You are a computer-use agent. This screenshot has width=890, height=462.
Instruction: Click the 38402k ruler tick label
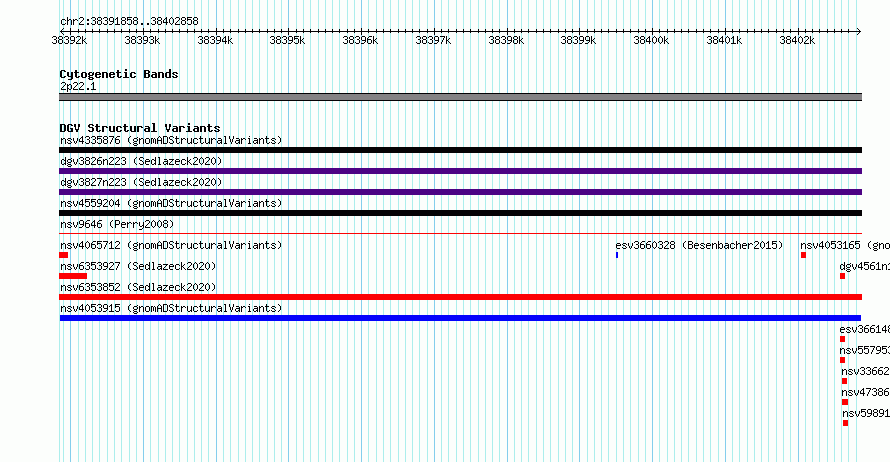797,40
